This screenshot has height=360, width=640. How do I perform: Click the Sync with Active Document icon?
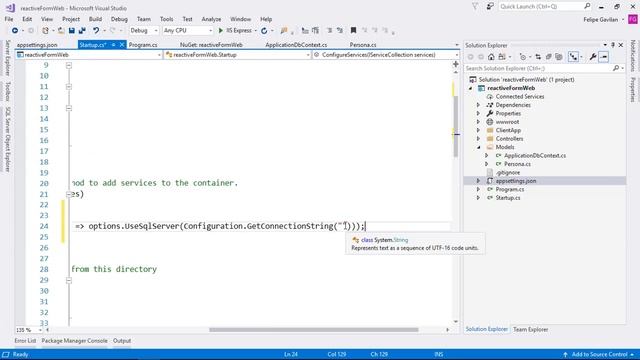pos(538,57)
